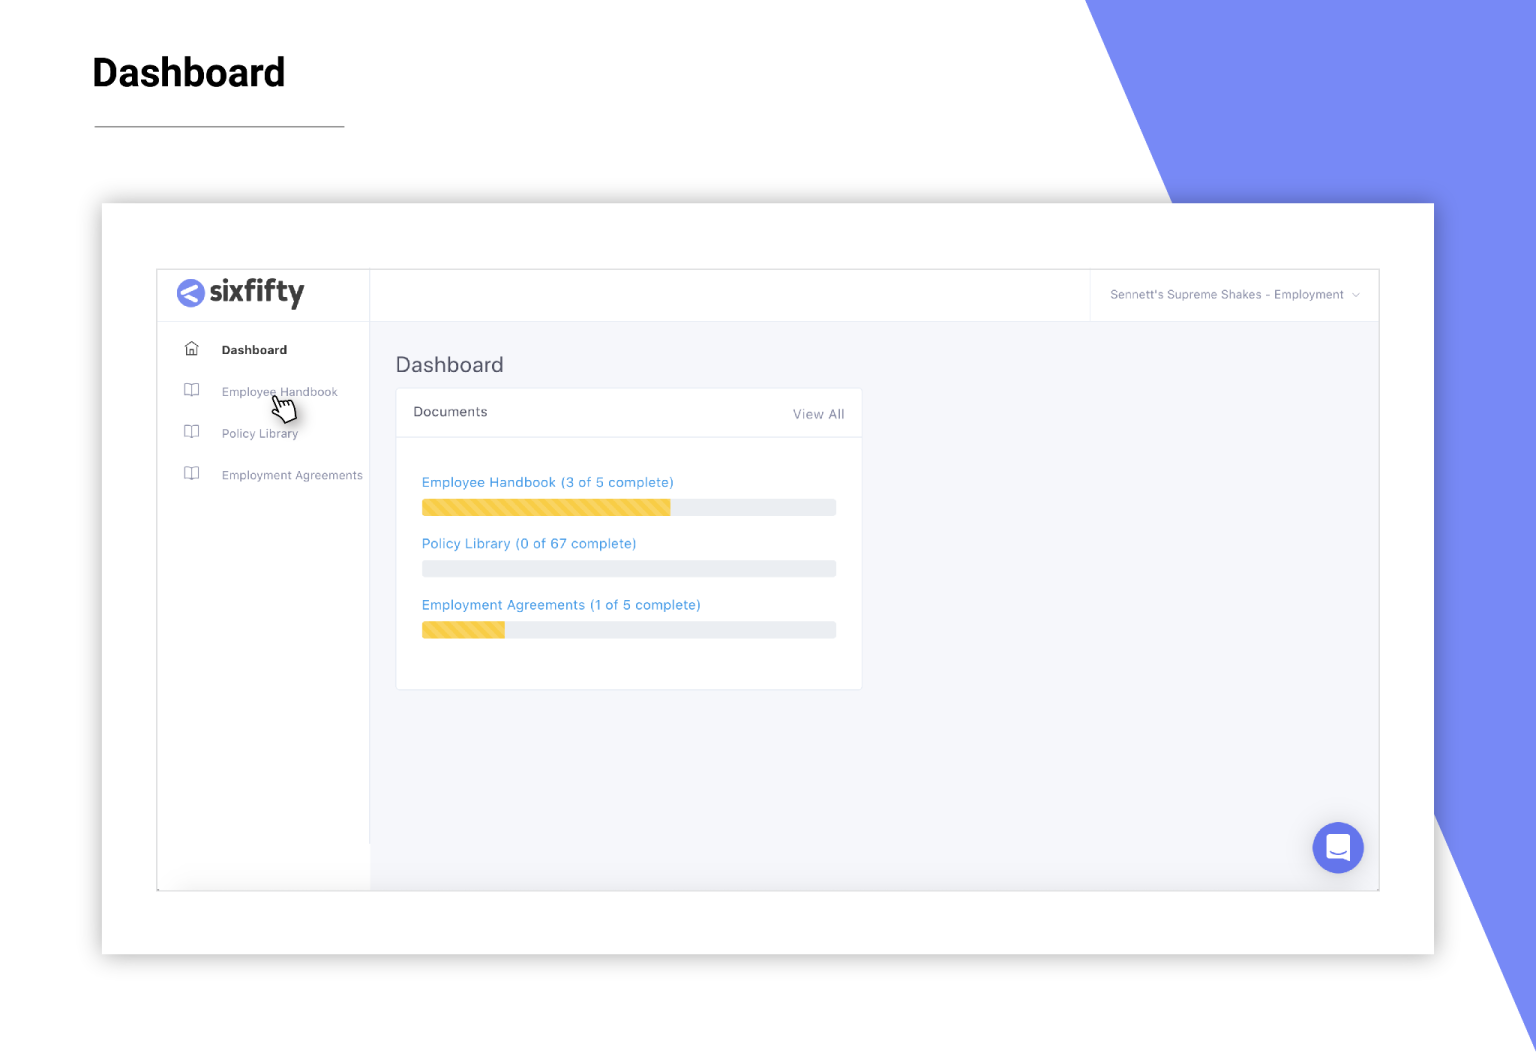Open the chat widget bubble icon
This screenshot has width=1536, height=1056.
pos(1338,848)
